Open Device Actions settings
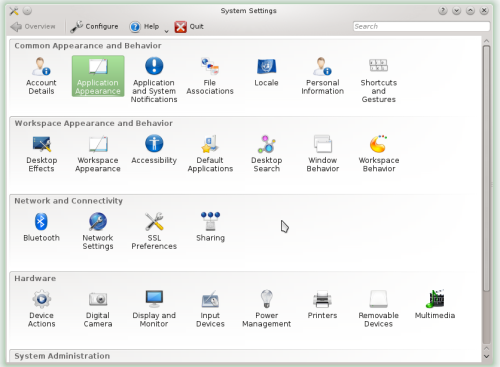The width and height of the screenshot is (500, 367). (x=41, y=309)
